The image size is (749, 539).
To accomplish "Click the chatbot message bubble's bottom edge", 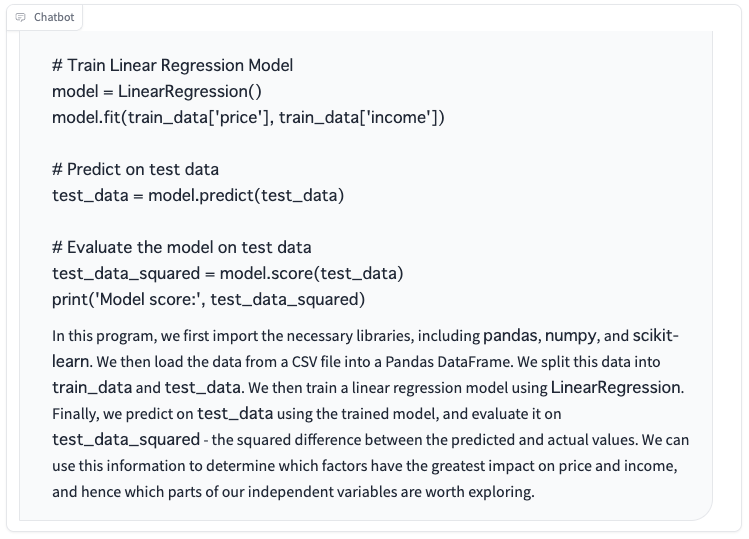I will (365, 520).
